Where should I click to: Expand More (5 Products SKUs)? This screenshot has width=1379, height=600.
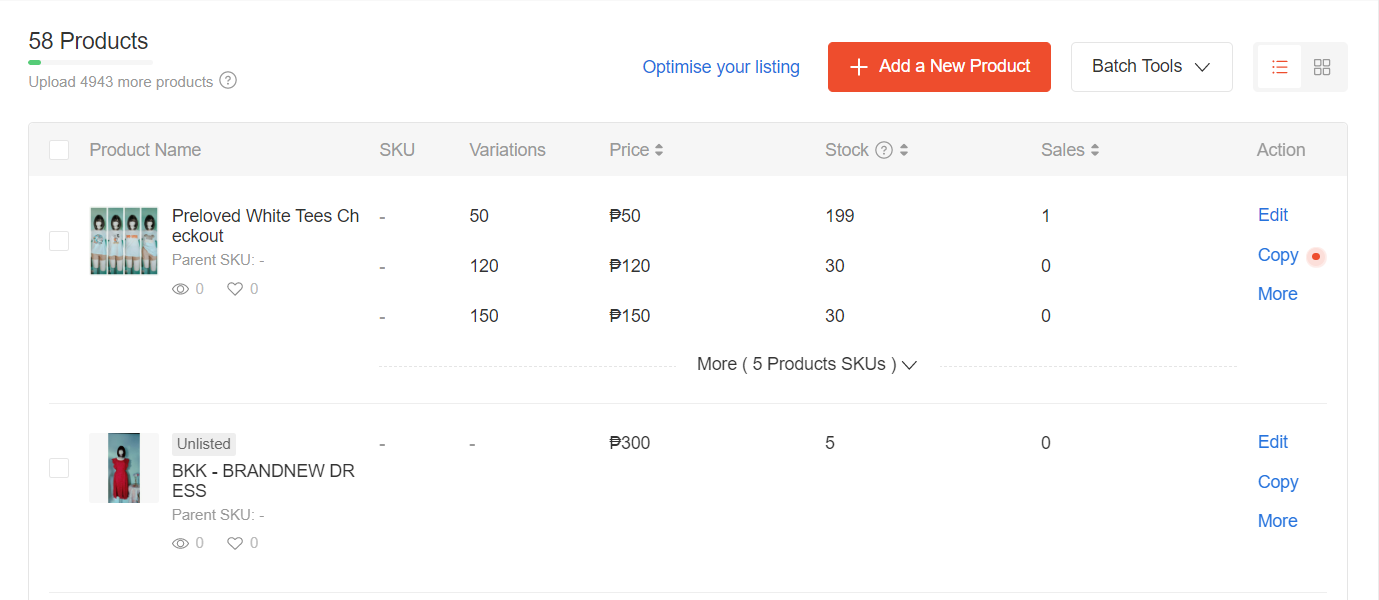pos(807,365)
